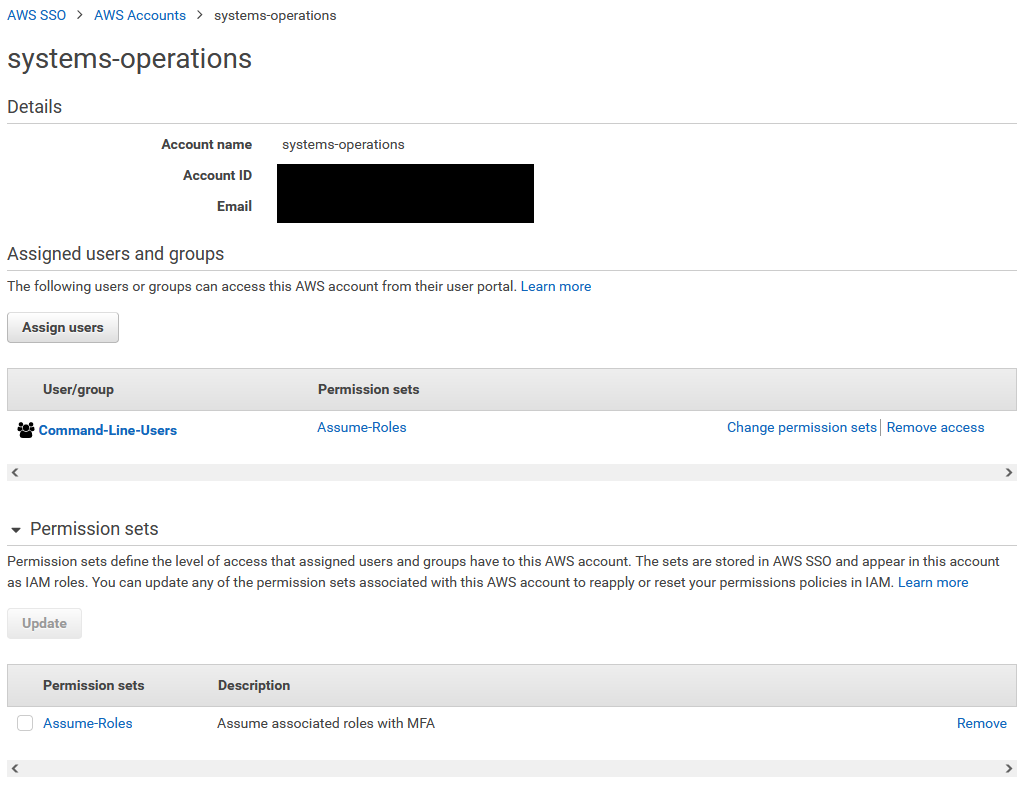Image resolution: width=1035 pixels, height=801 pixels.
Task: Click the left scroll arrow below Permission sets table
Action: pyautogui.click(x=14, y=767)
